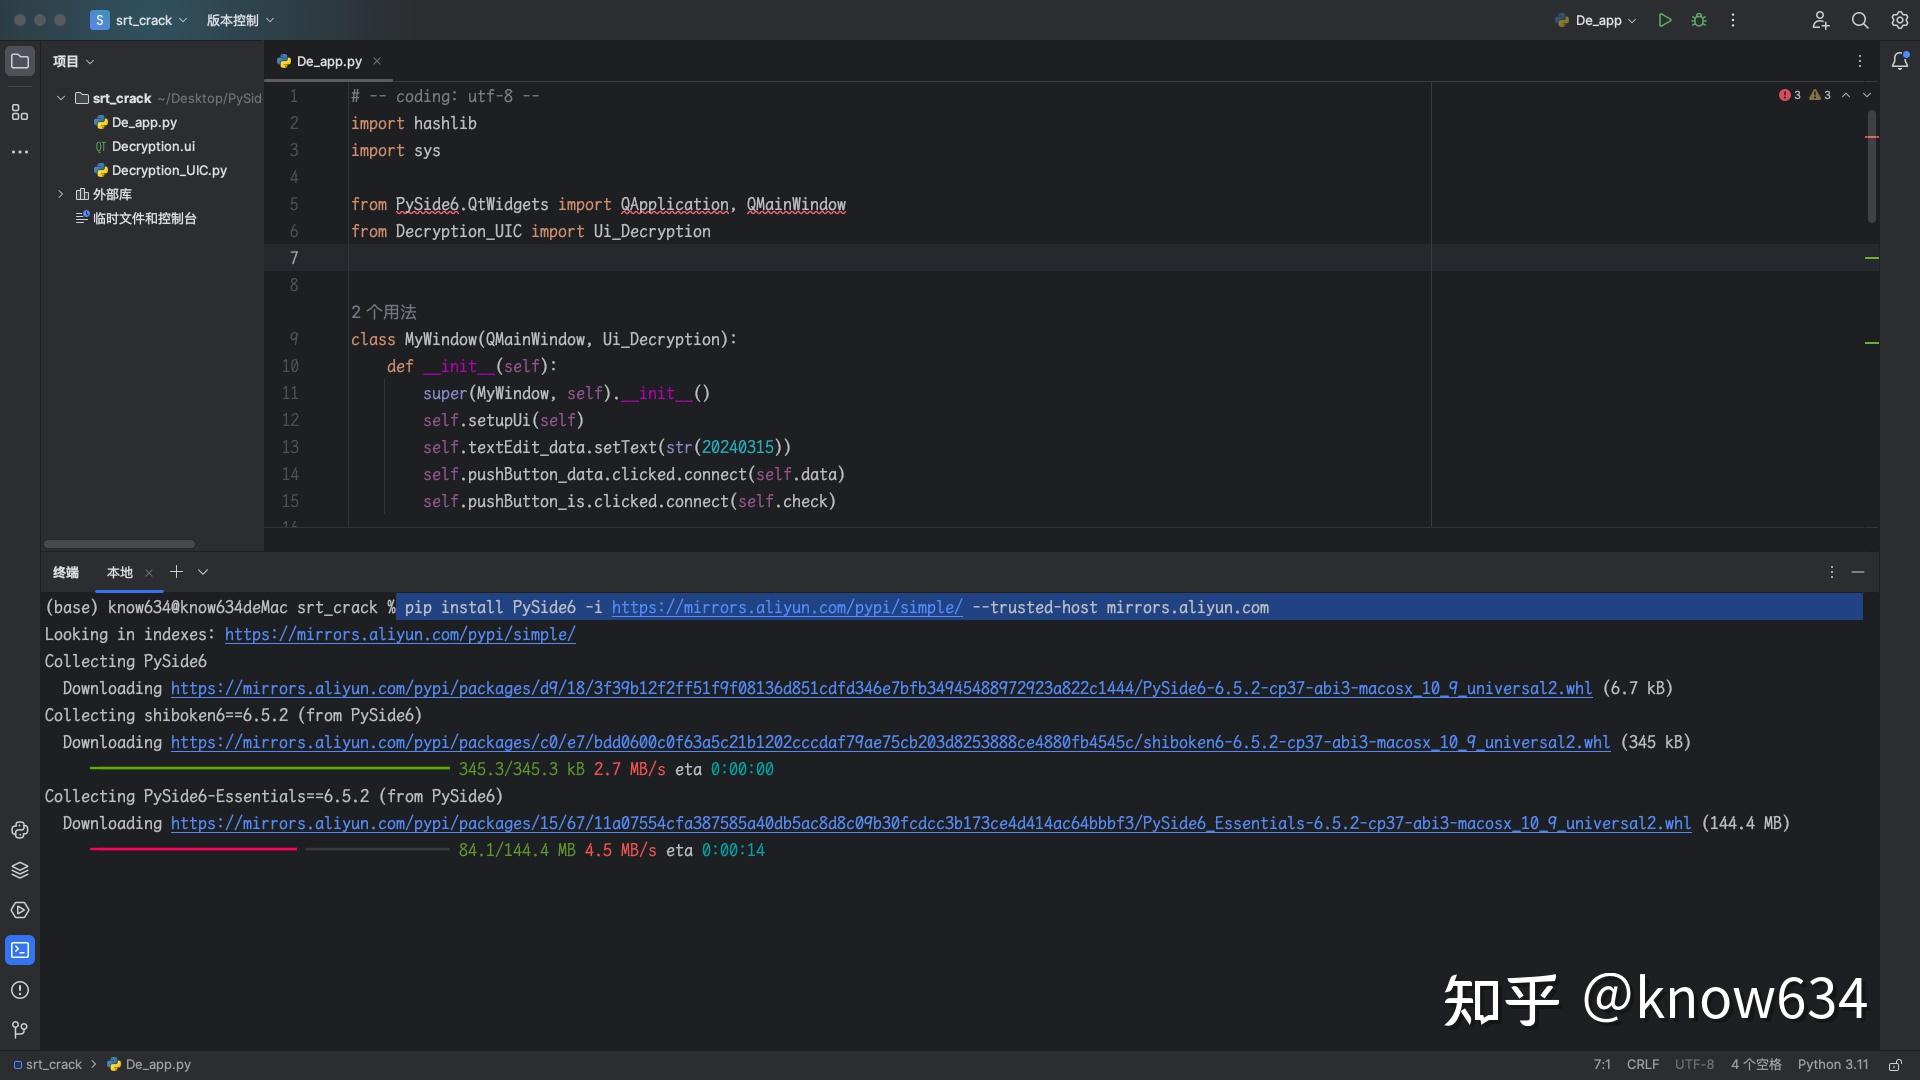Open IDE settings via the gear icon
The height and width of the screenshot is (1080, 1920).
point(1898,20)
